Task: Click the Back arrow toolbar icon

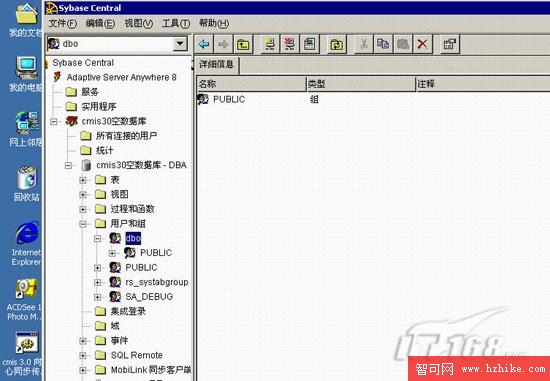Action: 204,44
